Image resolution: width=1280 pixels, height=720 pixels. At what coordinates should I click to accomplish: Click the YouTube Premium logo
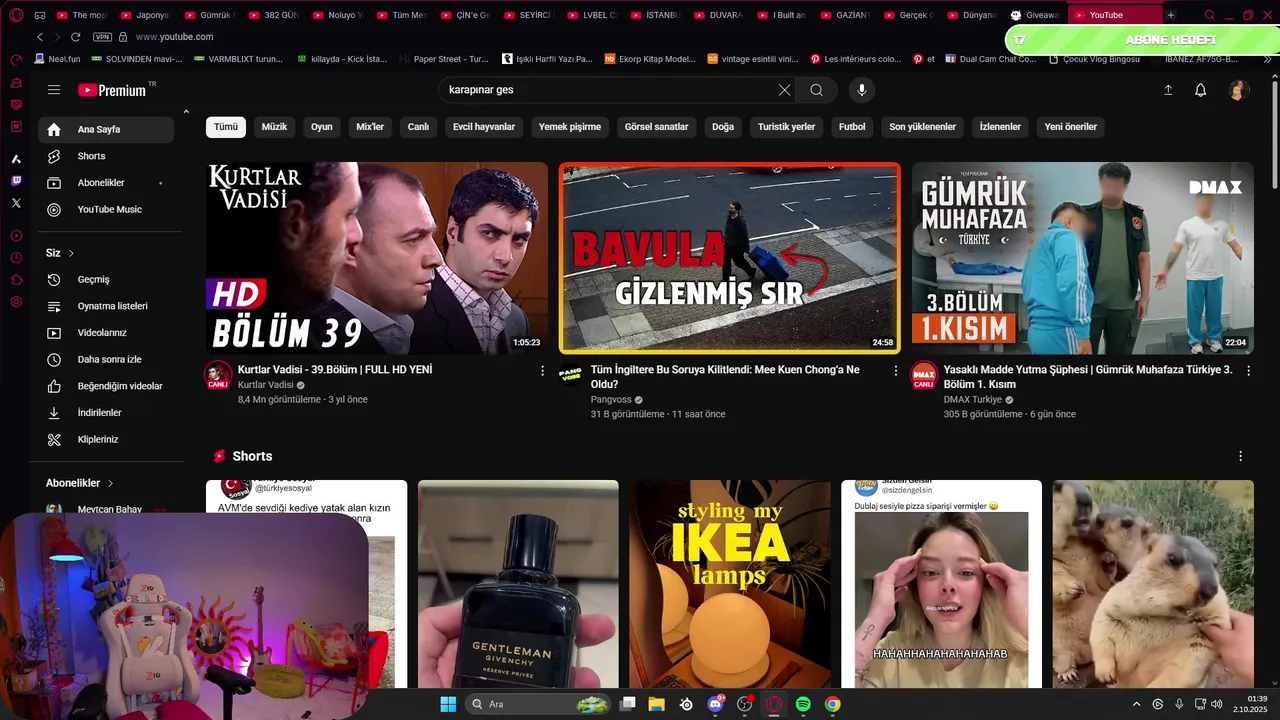[113, 90]
